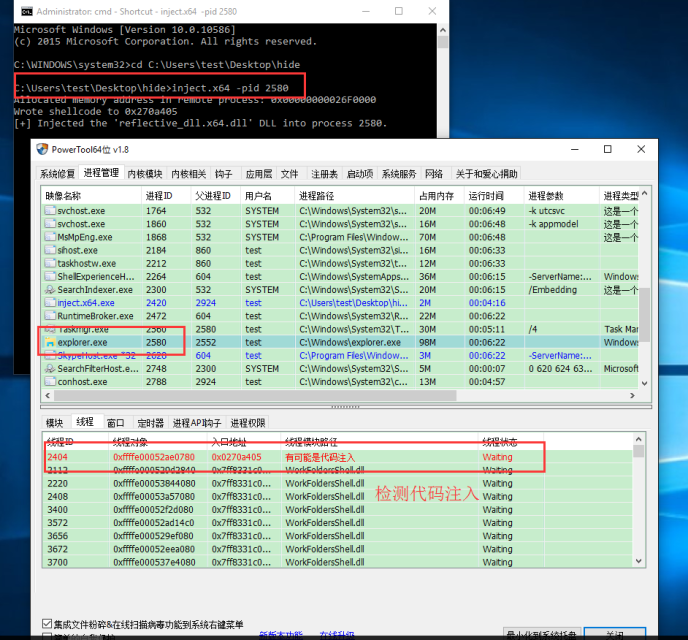This screenshot has width=688, height=640.
Task: Click the icon of svchost.exe PID 1860
Action: [50, 224]
